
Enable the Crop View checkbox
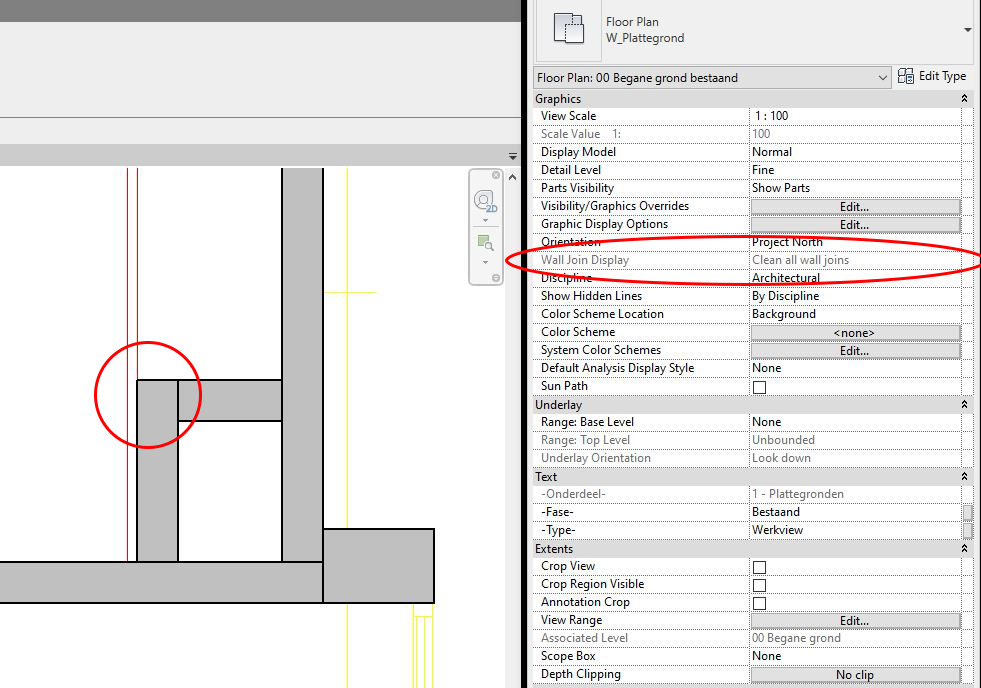tap(759, 565)
